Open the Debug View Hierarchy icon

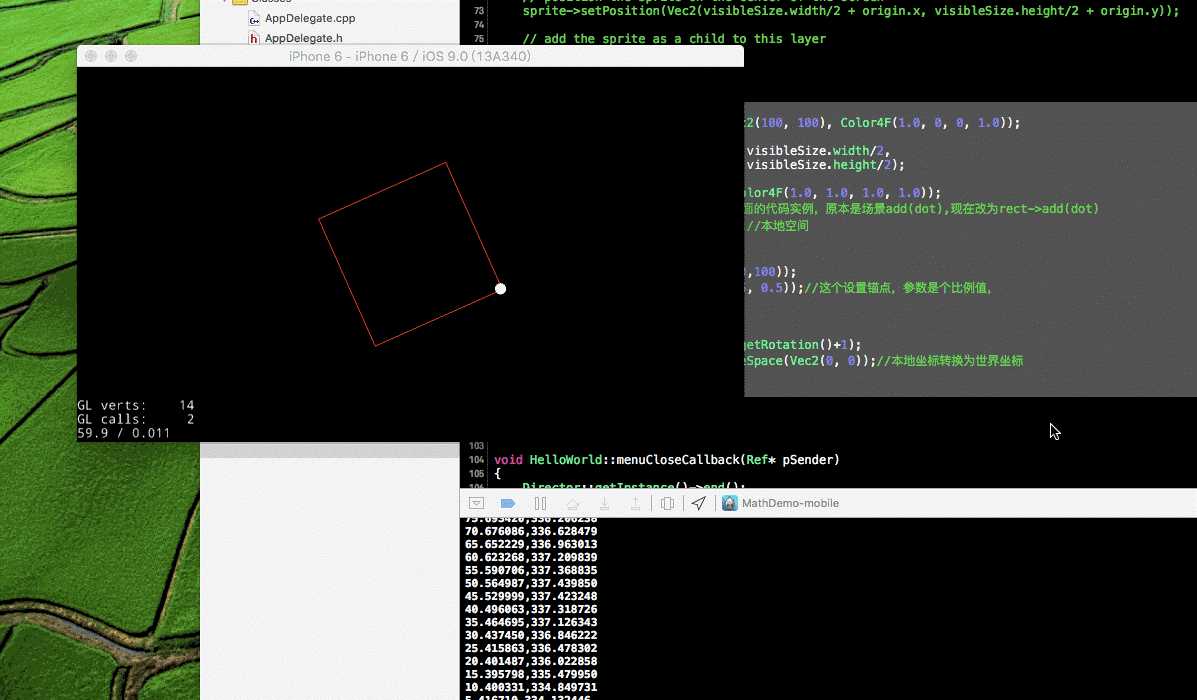coord(667,504)
